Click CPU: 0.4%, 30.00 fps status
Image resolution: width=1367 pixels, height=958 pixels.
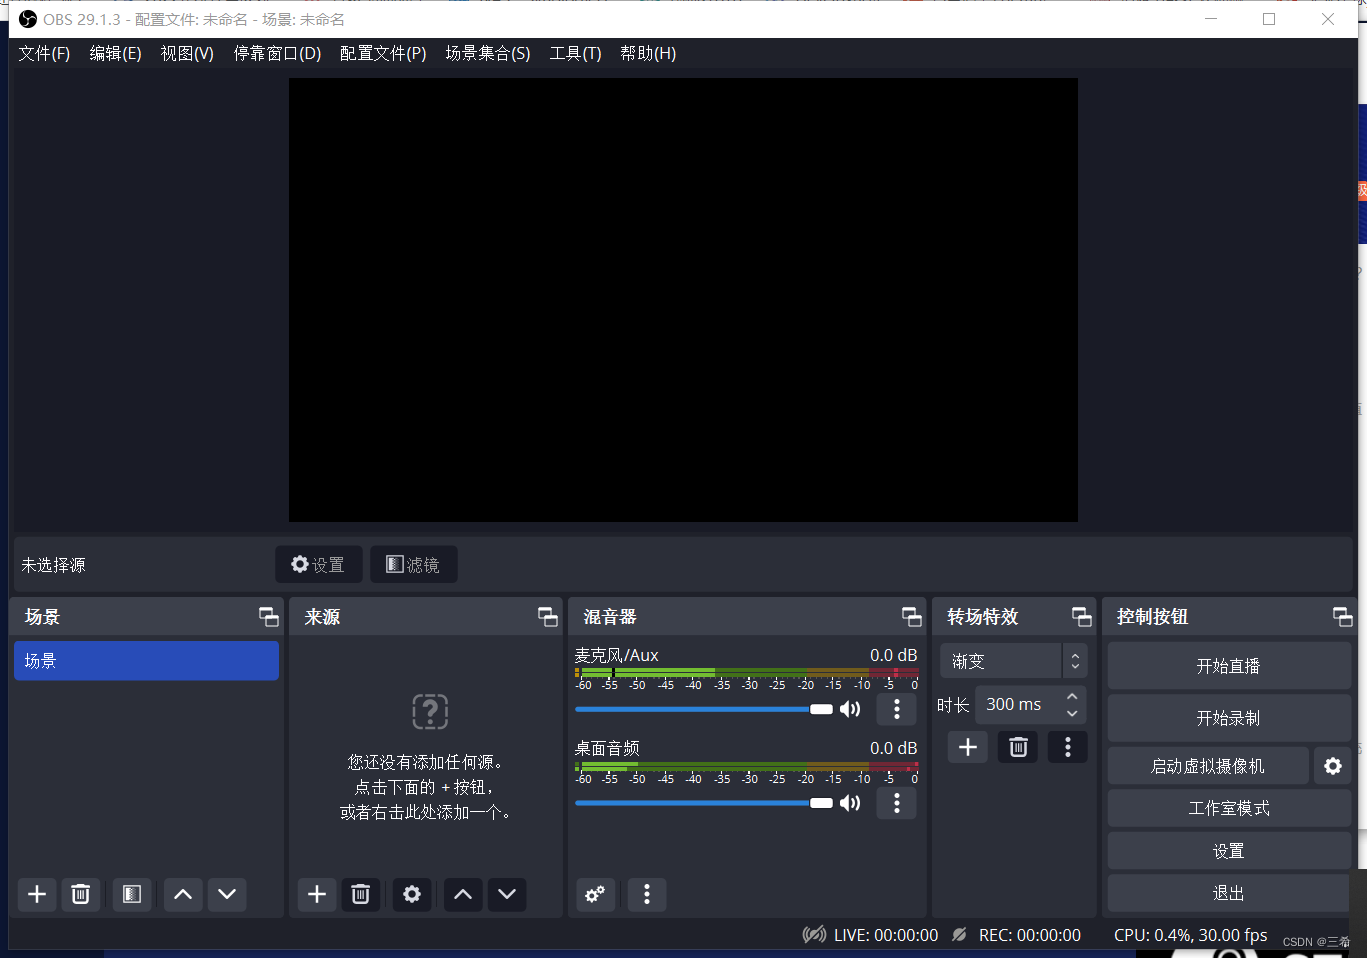pos(1190,935)
